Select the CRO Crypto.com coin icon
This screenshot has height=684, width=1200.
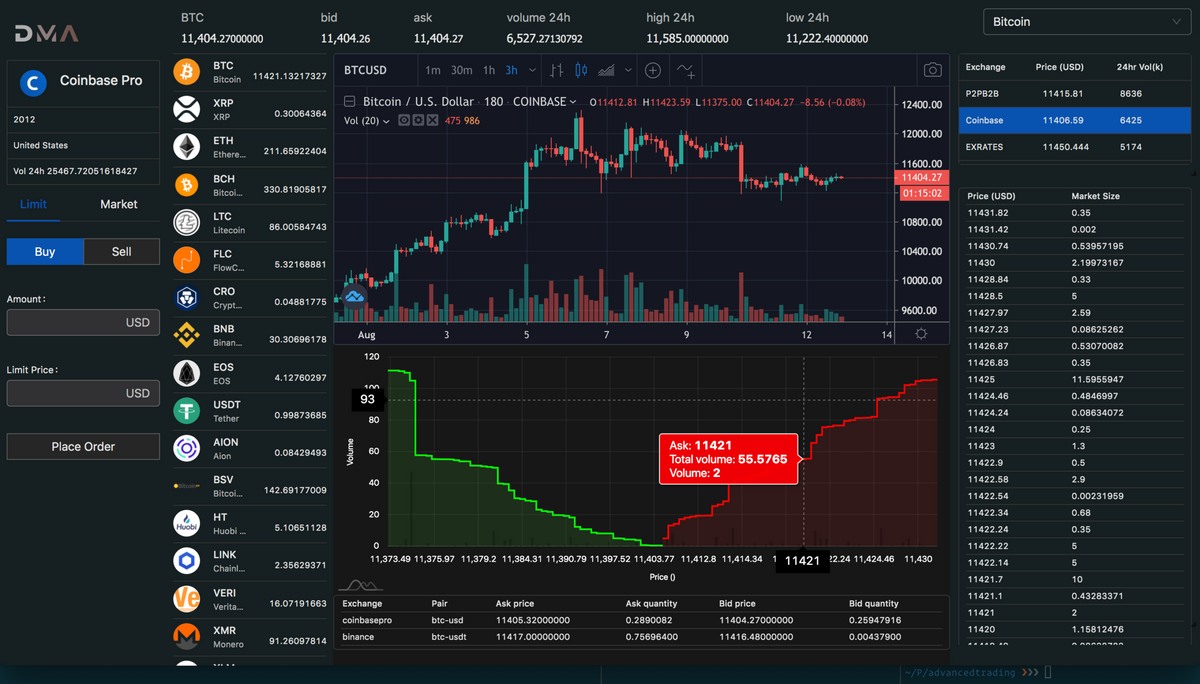(187, 298)
